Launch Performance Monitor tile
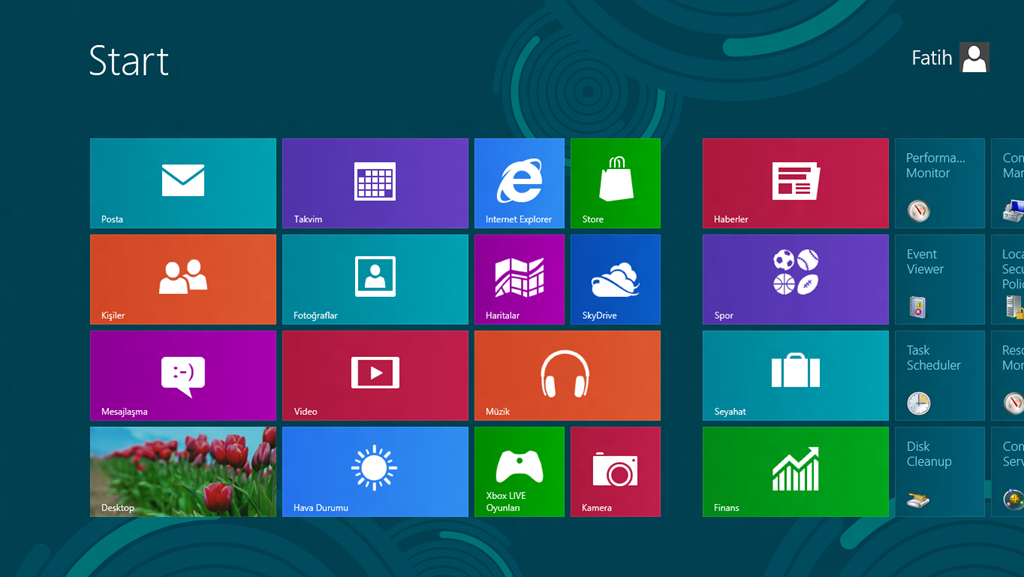The height and width of the screenshot is (577, 1024). (940, 183)
